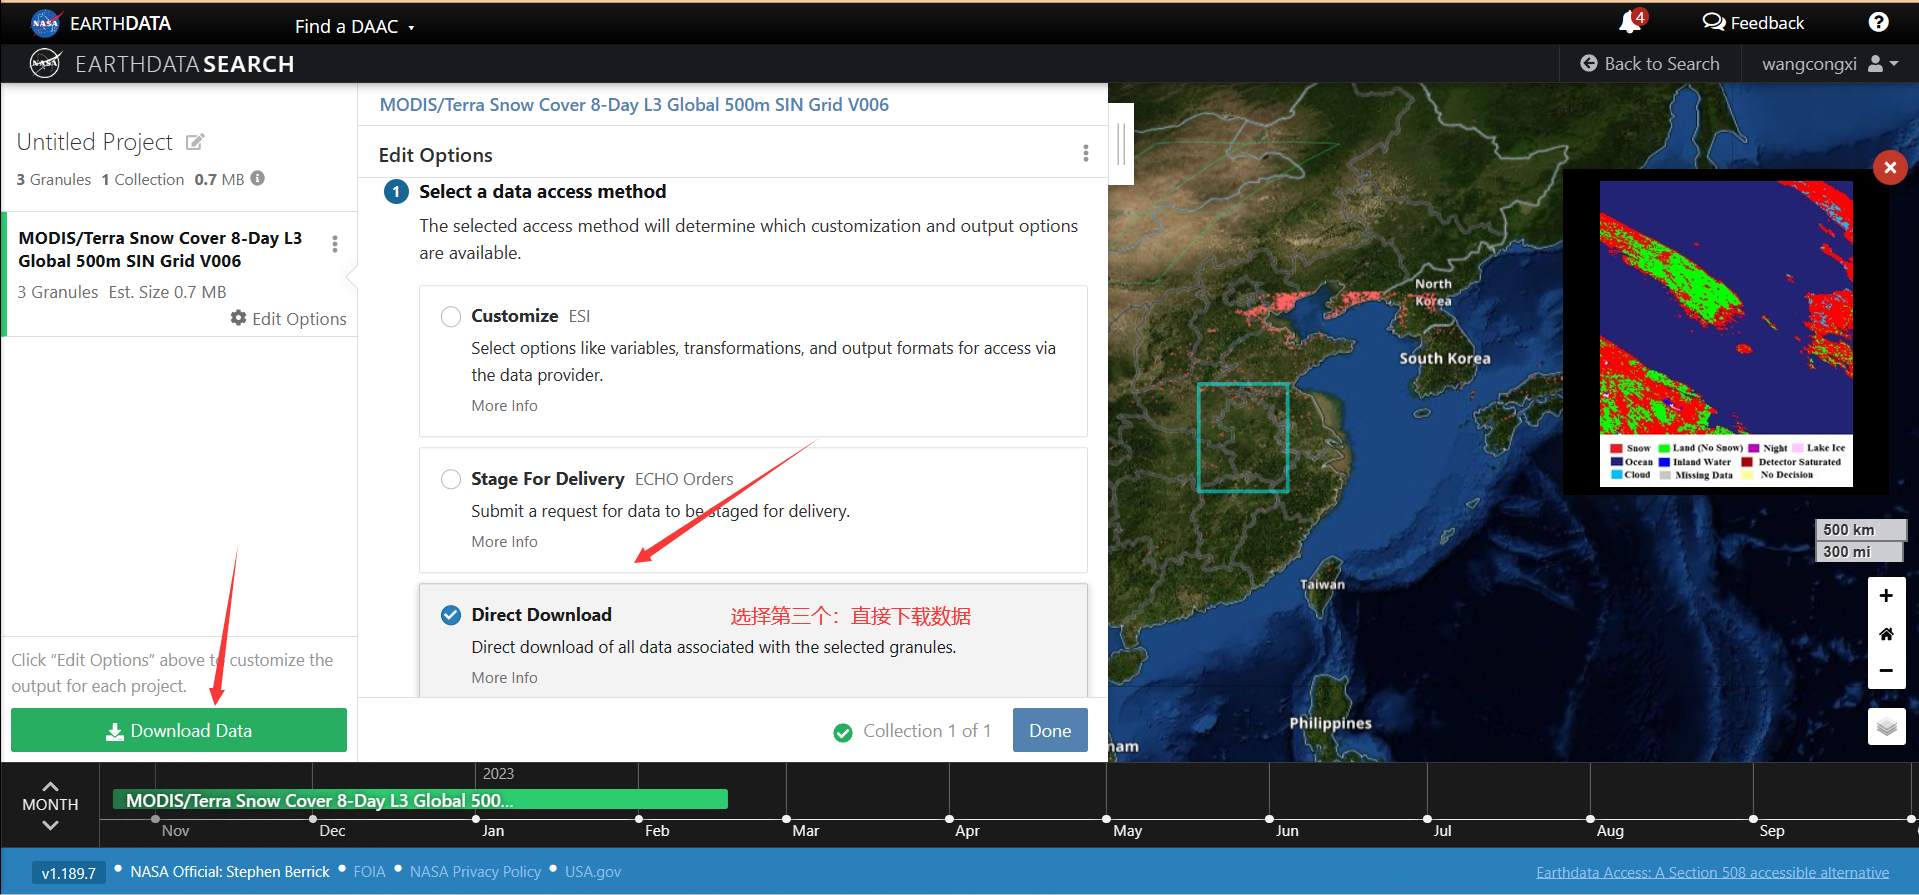The width and height of the screenshot is (1919, 895).
Task: Show project size info icon
Action: tap(258, 178)
